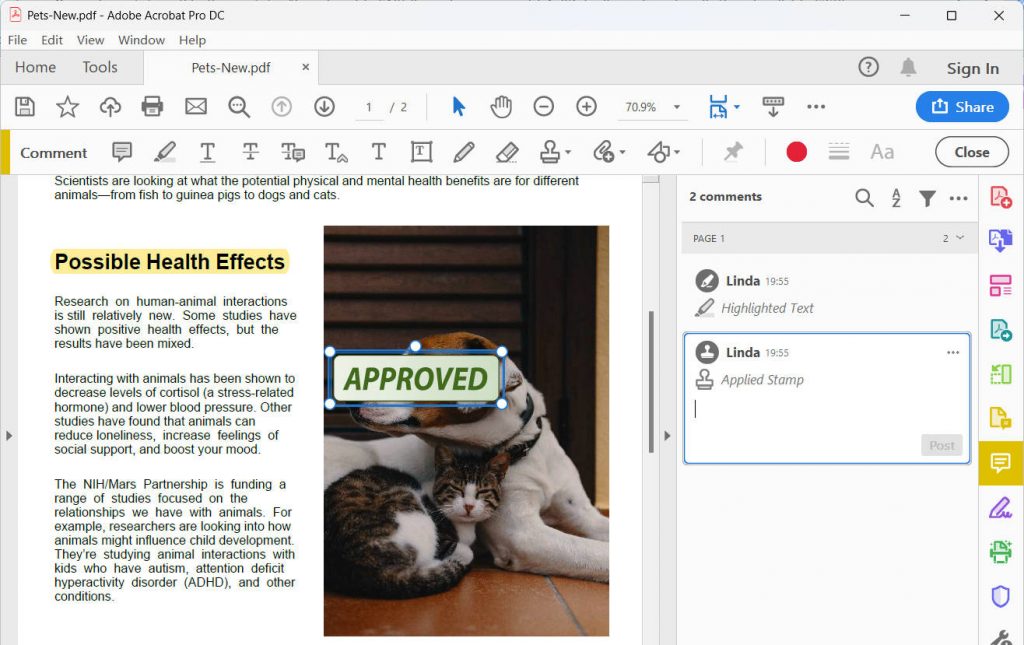Select the Sticky Note tool
1024x645 pixels.
121,152
